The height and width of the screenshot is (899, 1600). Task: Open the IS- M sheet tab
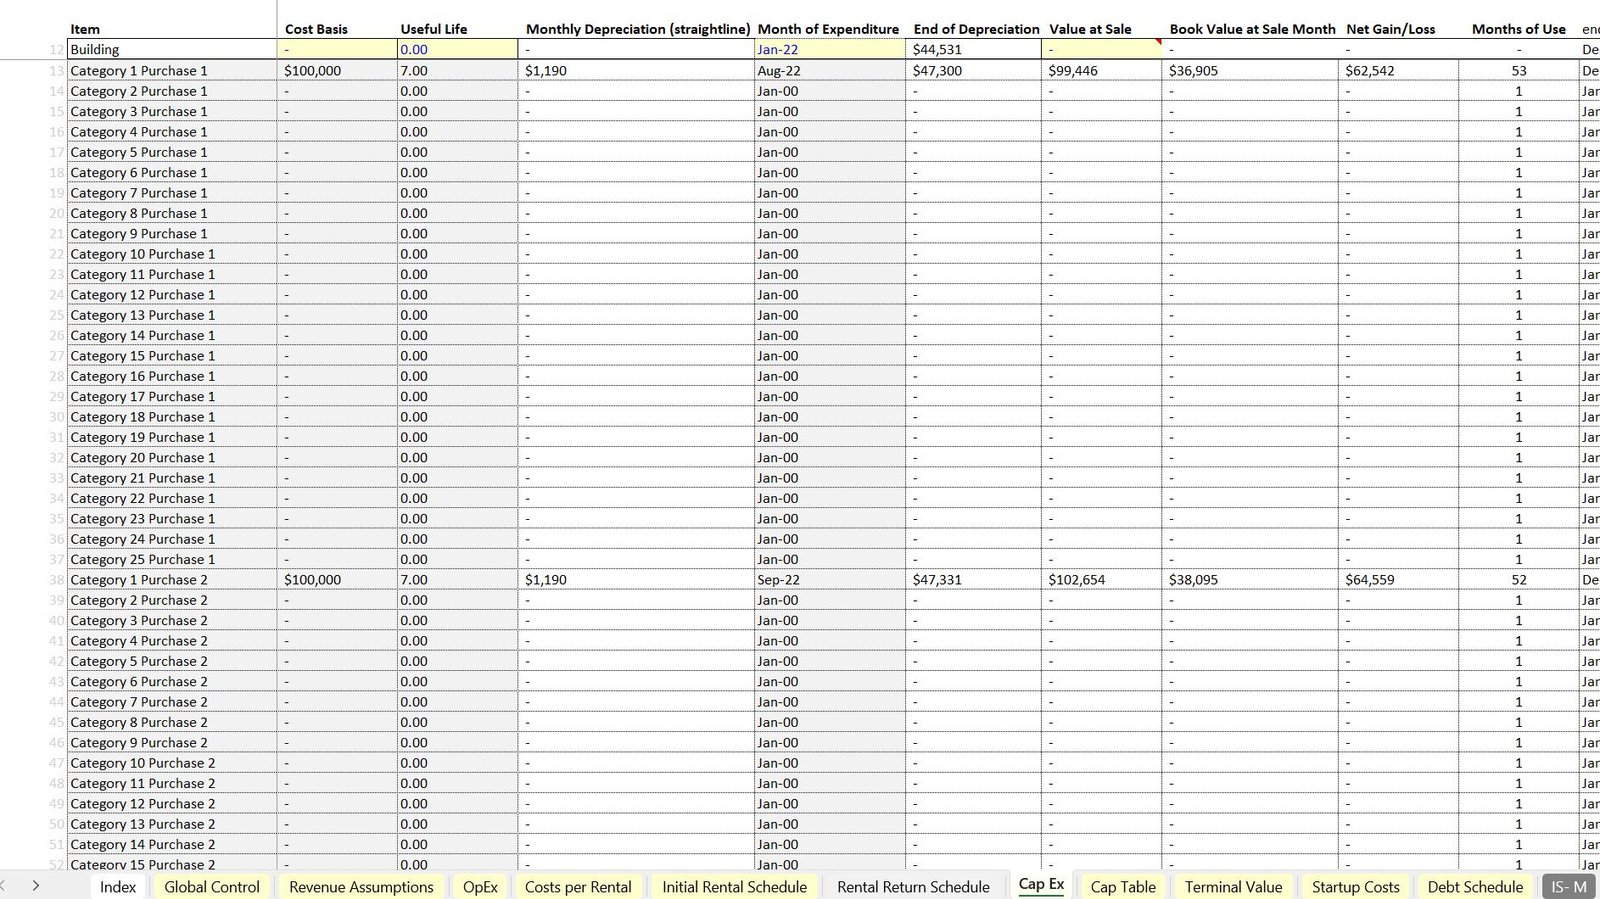coord(1568,887)
